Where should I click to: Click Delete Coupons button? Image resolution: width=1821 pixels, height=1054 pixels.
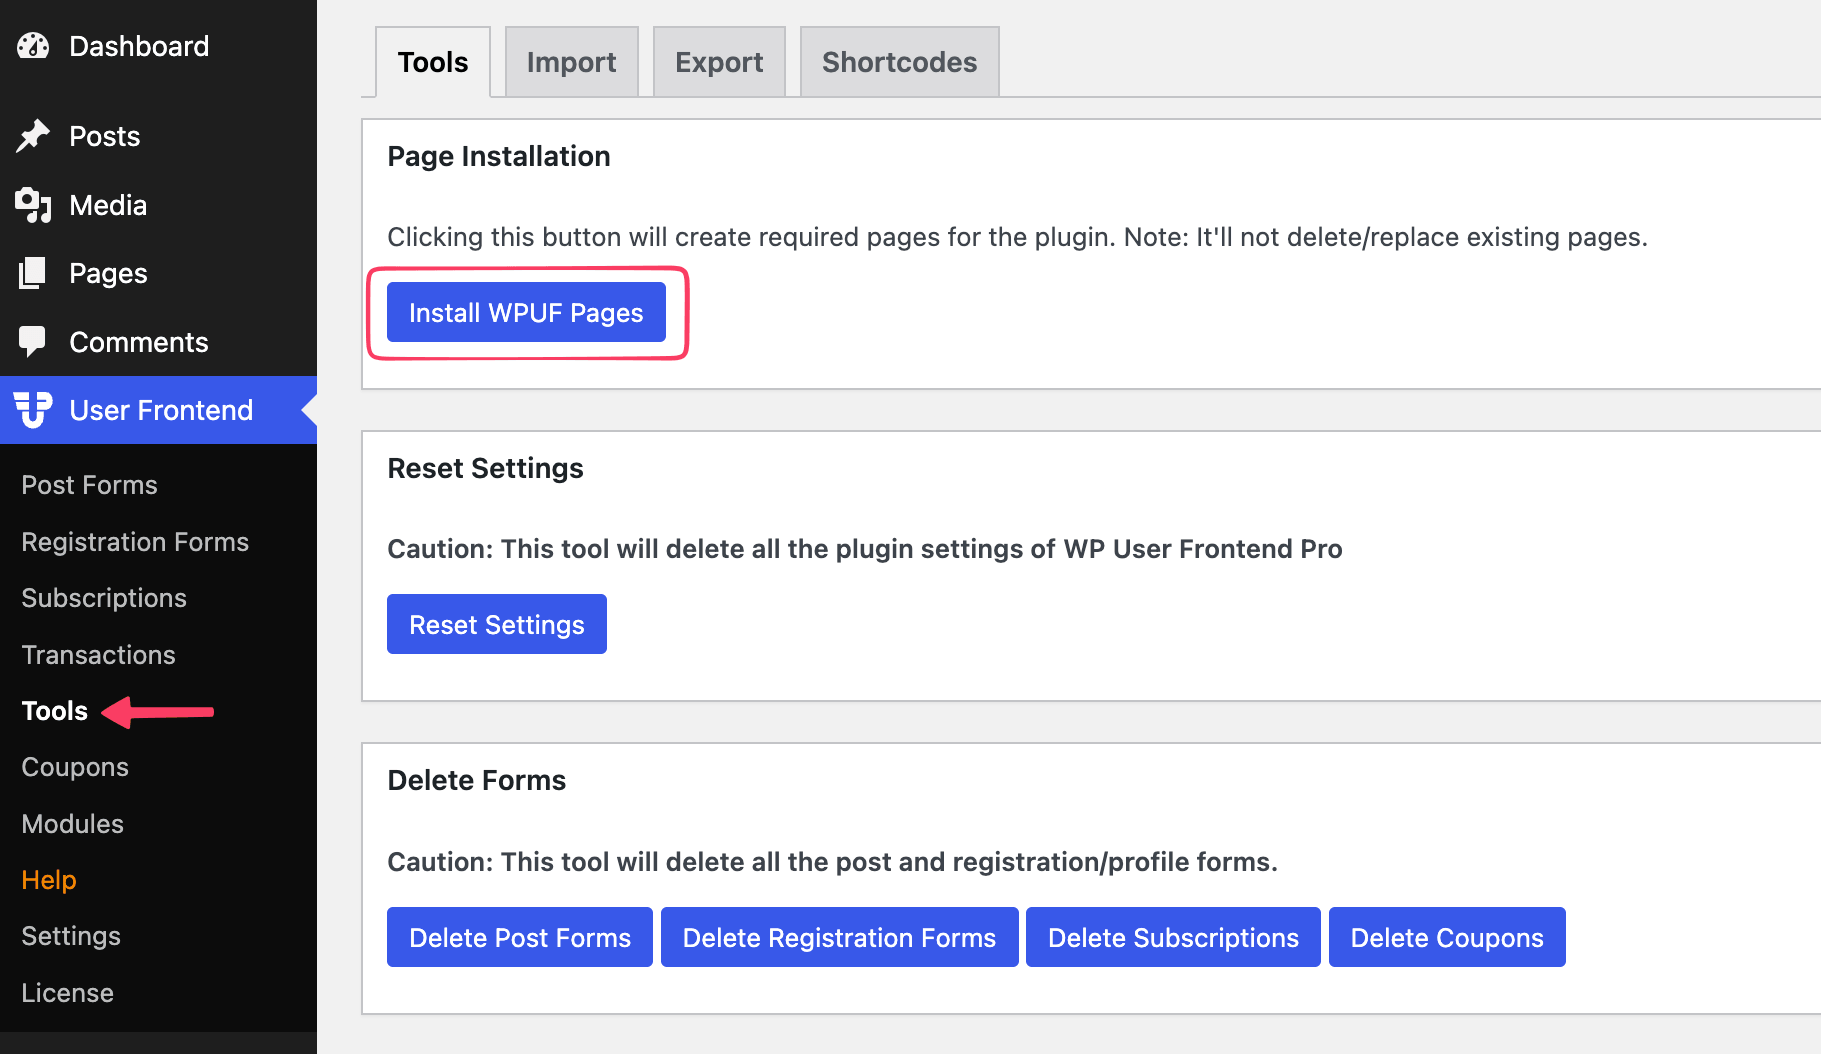(1447, 938)
